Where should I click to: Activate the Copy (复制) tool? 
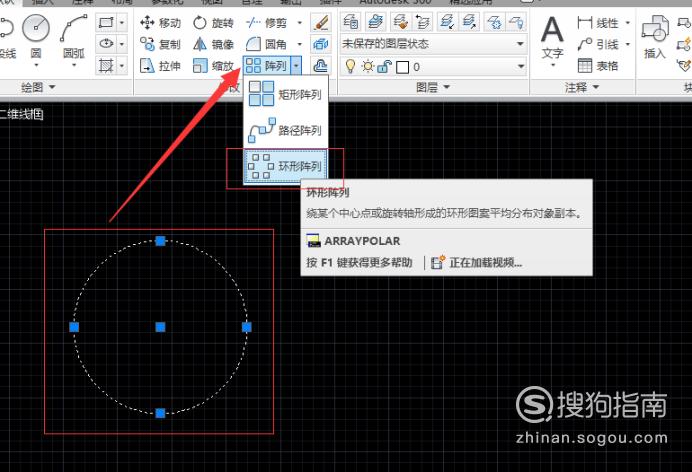pyautogui.click(x=160, y=44)
